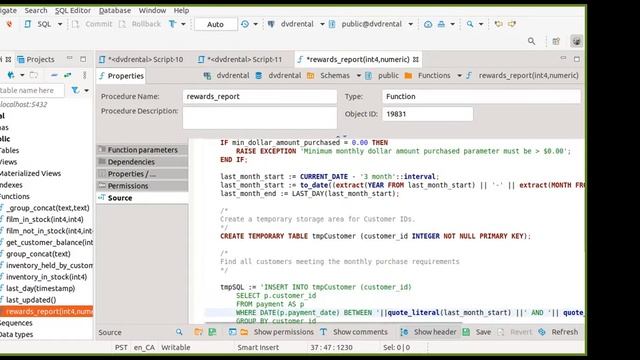Open transaction mode dropdown arrow
This screenshot has height=360, width=640.
coord(183,24)
